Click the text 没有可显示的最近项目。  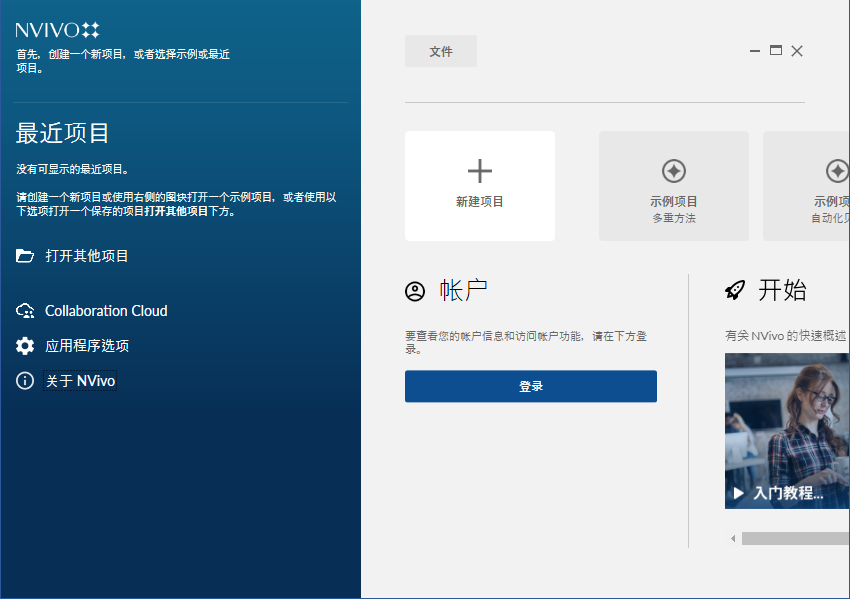74,170
